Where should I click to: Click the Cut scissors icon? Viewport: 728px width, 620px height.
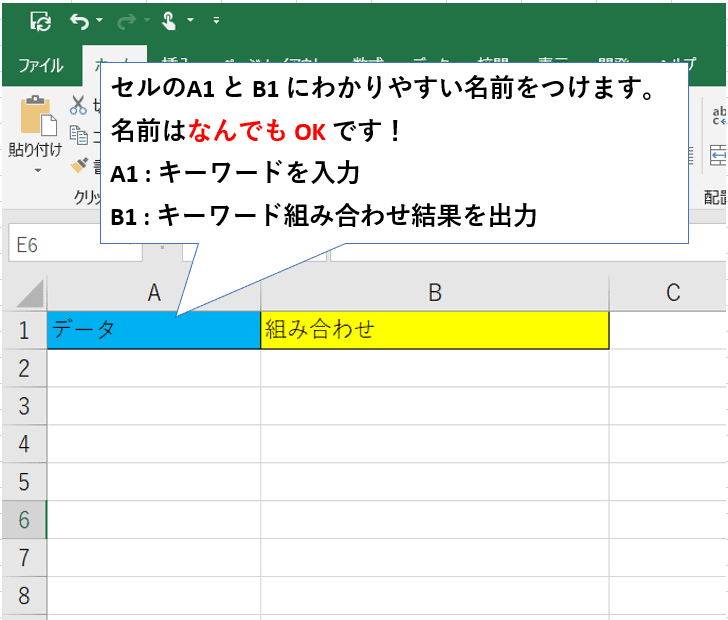coord(79,105)
